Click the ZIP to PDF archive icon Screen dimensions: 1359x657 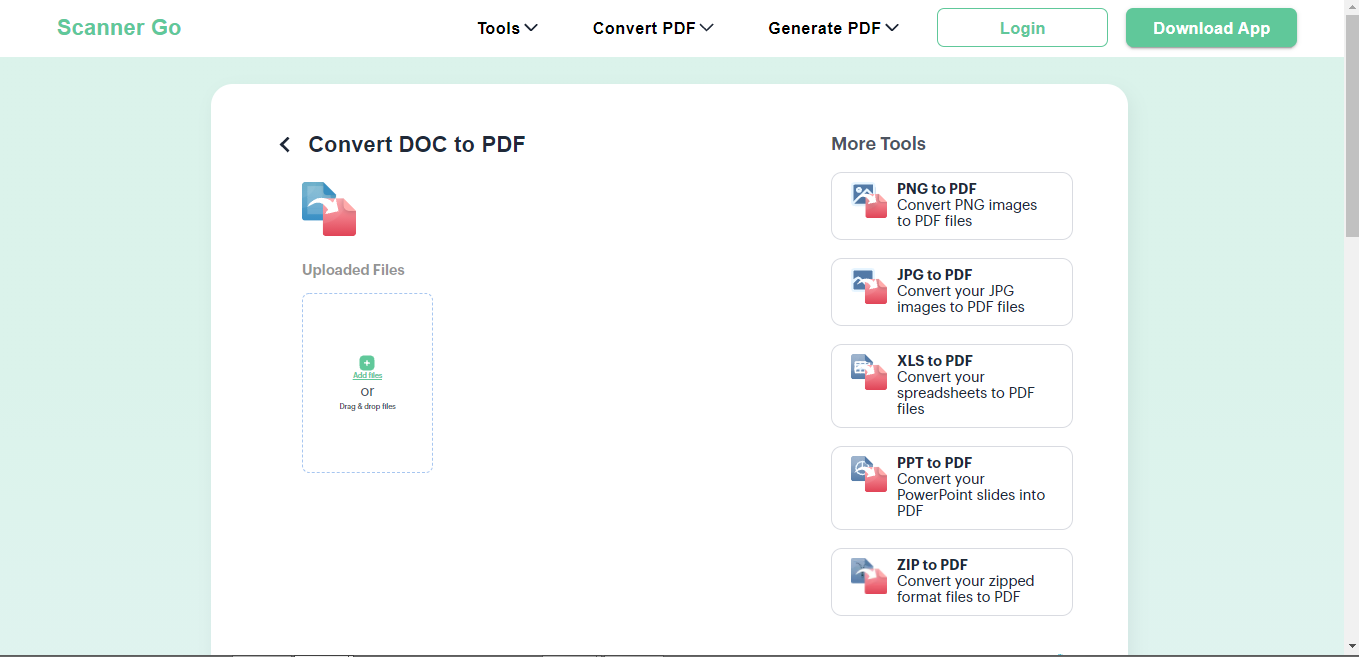click(869, 577)
